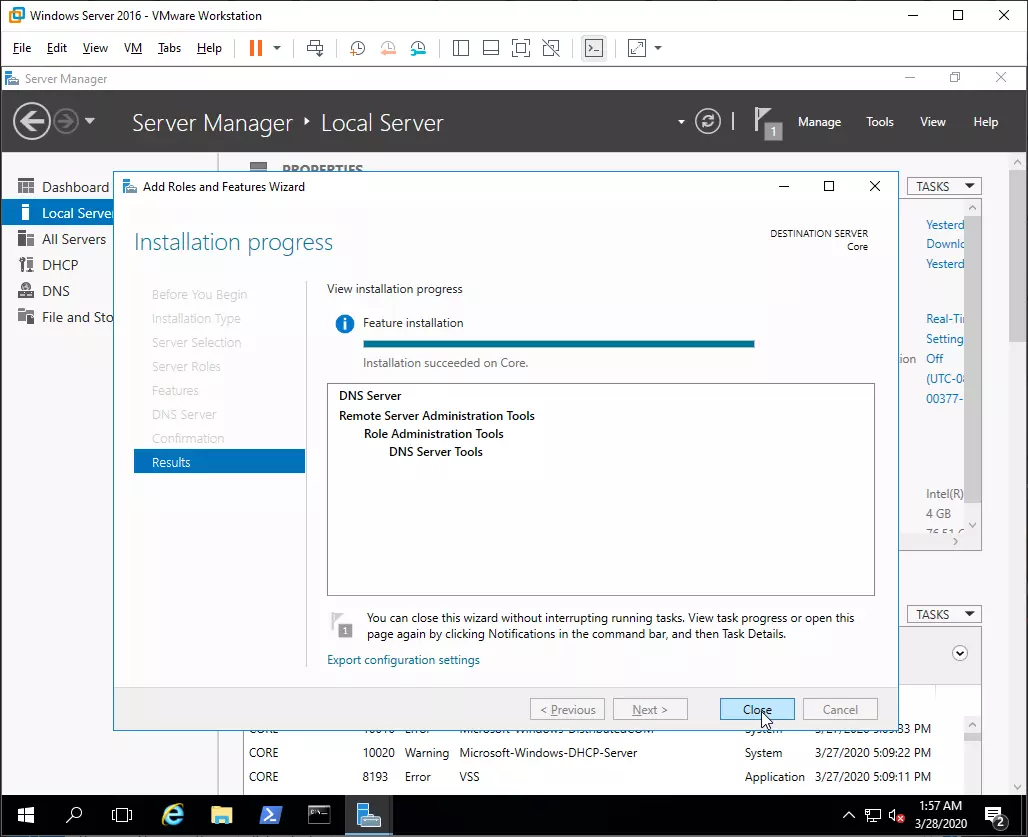This screenshot has width=1028, height=837.
Task: Open Windows taskbar search
Action: coord(73,815)
